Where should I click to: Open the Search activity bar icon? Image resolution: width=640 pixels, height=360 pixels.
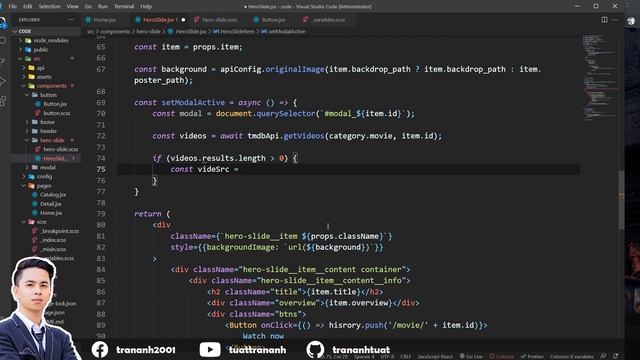click(x=3, y=41)
